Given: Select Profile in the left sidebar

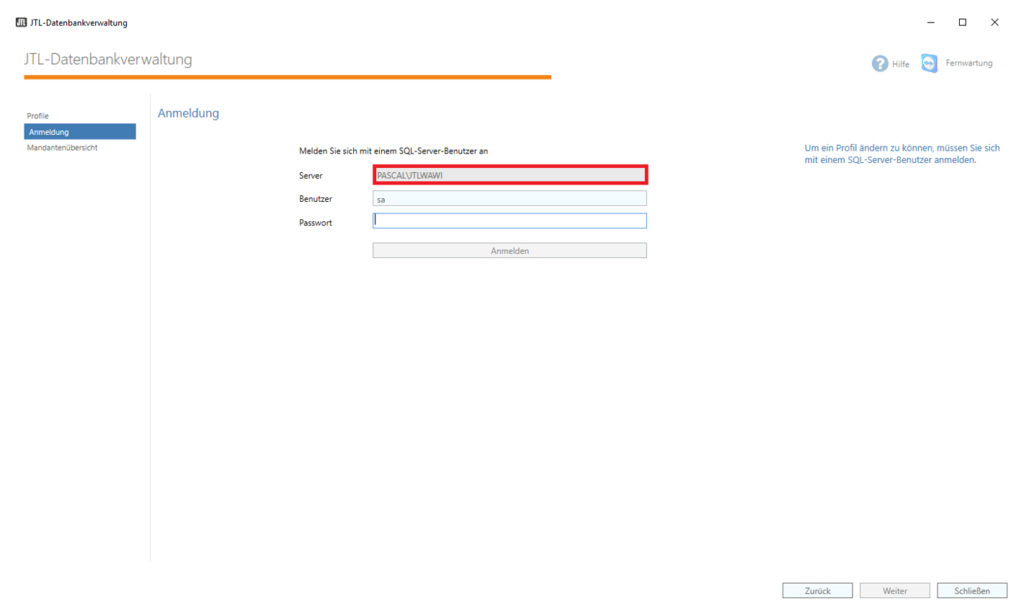Looking at the screenshot, I should pos(38,116).
